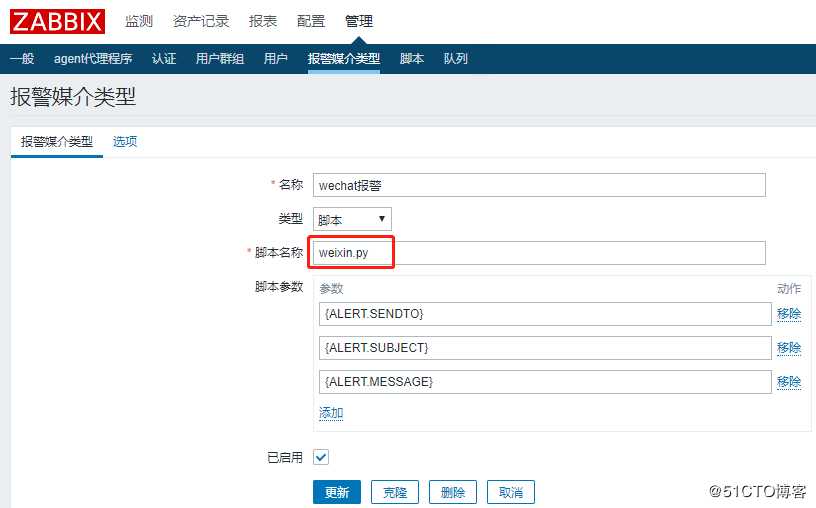This screenshot has height=508, width=816.
Task: Go to 一般 submenu
Action: pyautogui.click(x=22, y=58)
